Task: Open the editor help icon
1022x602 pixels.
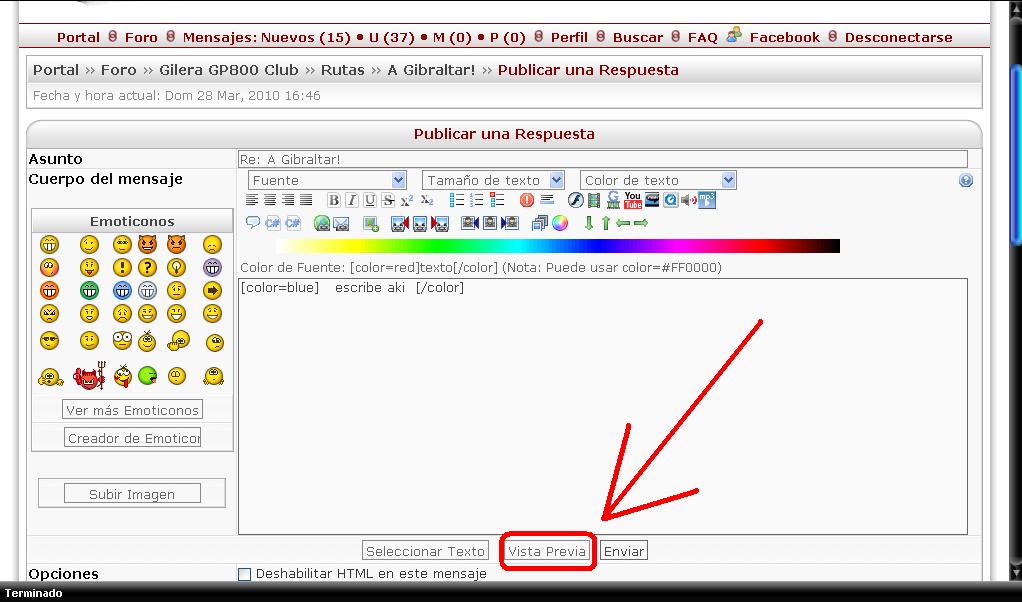Action: [965, 181]
